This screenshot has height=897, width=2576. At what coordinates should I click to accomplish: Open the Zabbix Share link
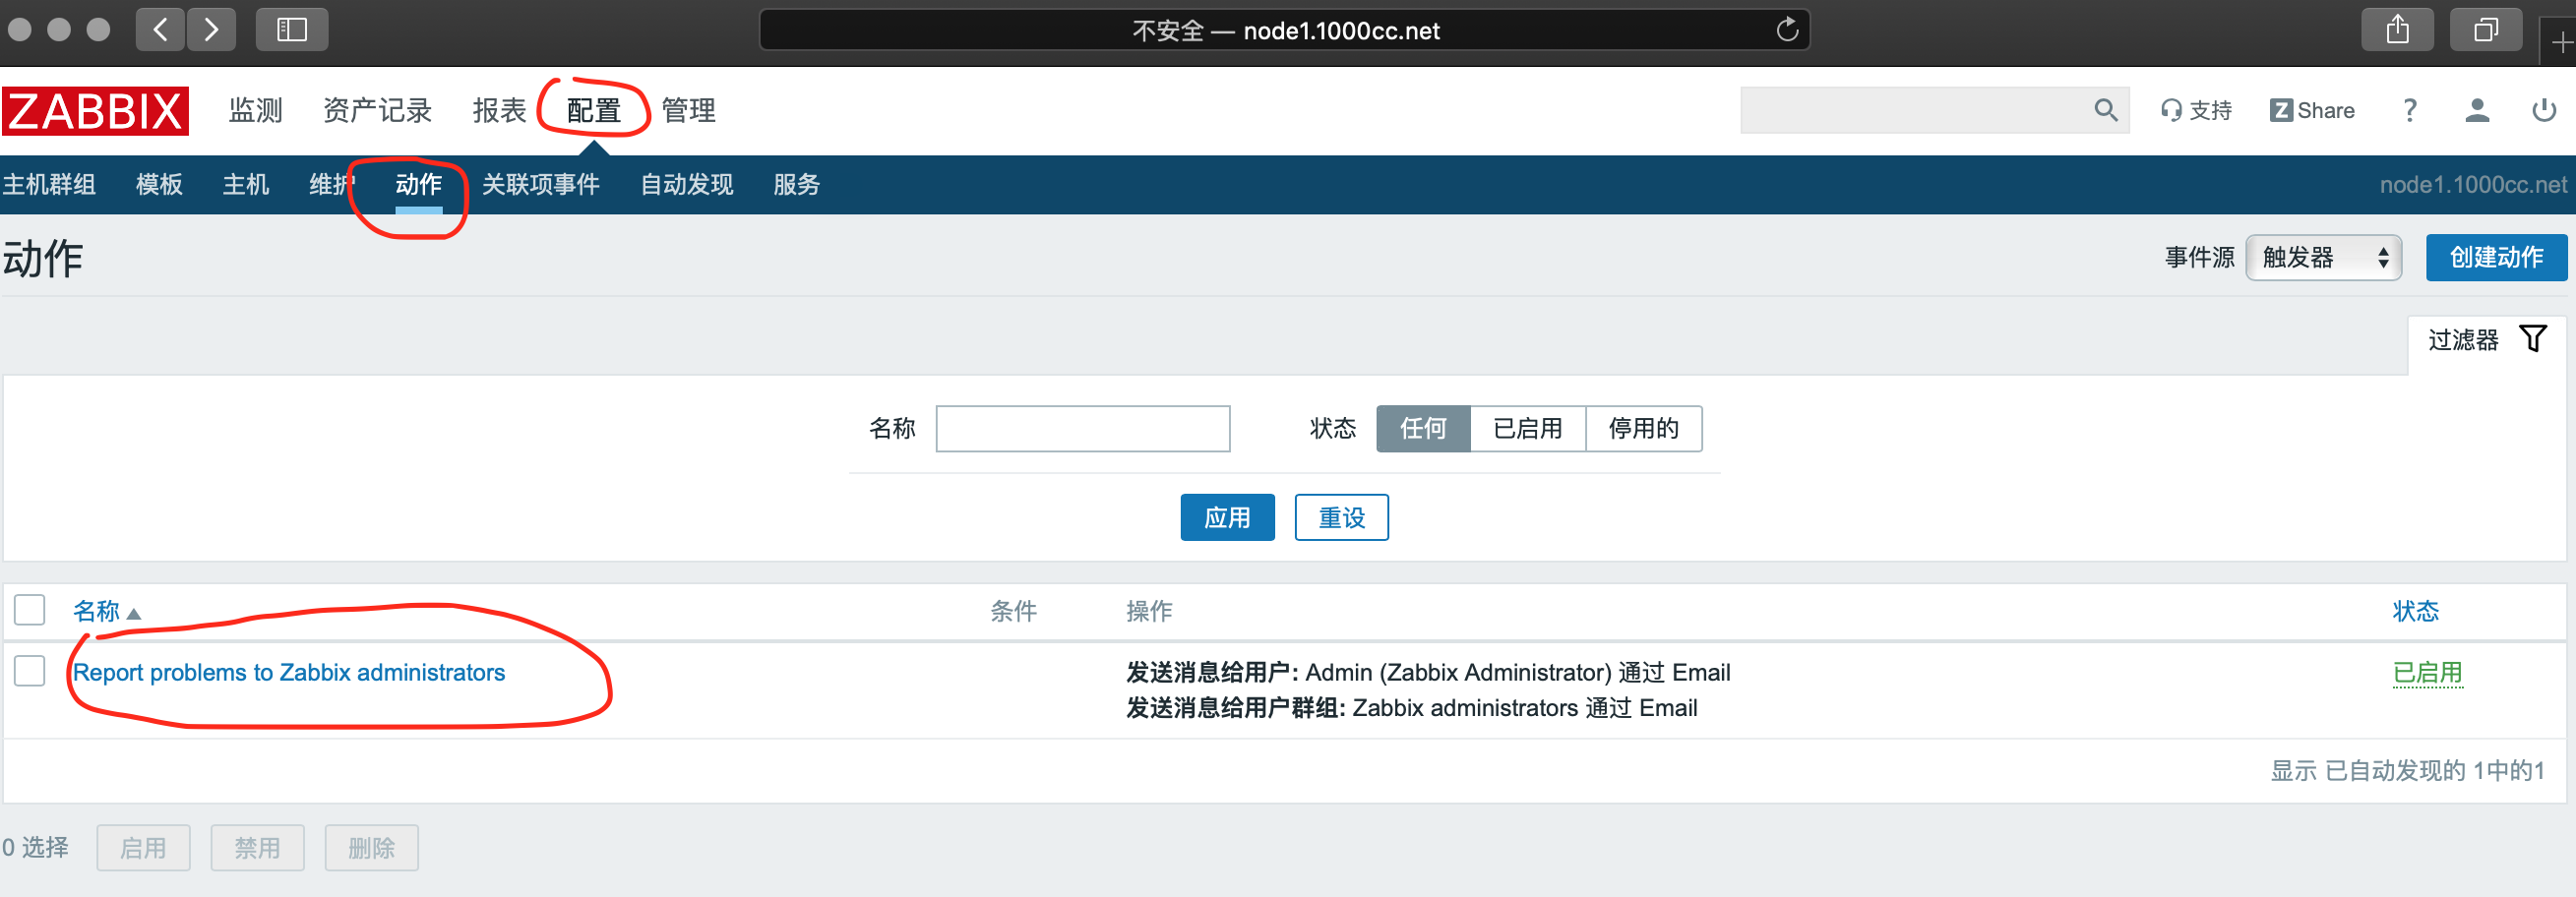pyautogui.click(x=2312, y=111)
